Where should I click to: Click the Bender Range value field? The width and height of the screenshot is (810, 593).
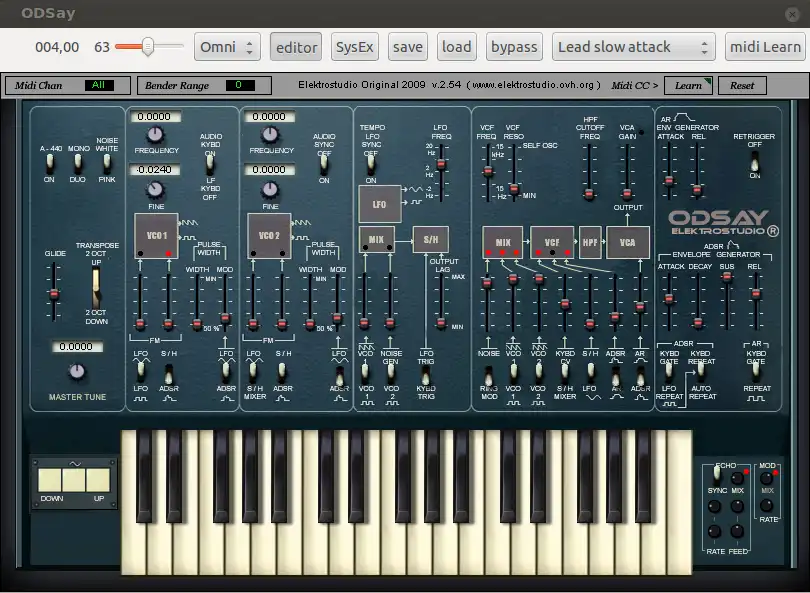tap(240, 85)
